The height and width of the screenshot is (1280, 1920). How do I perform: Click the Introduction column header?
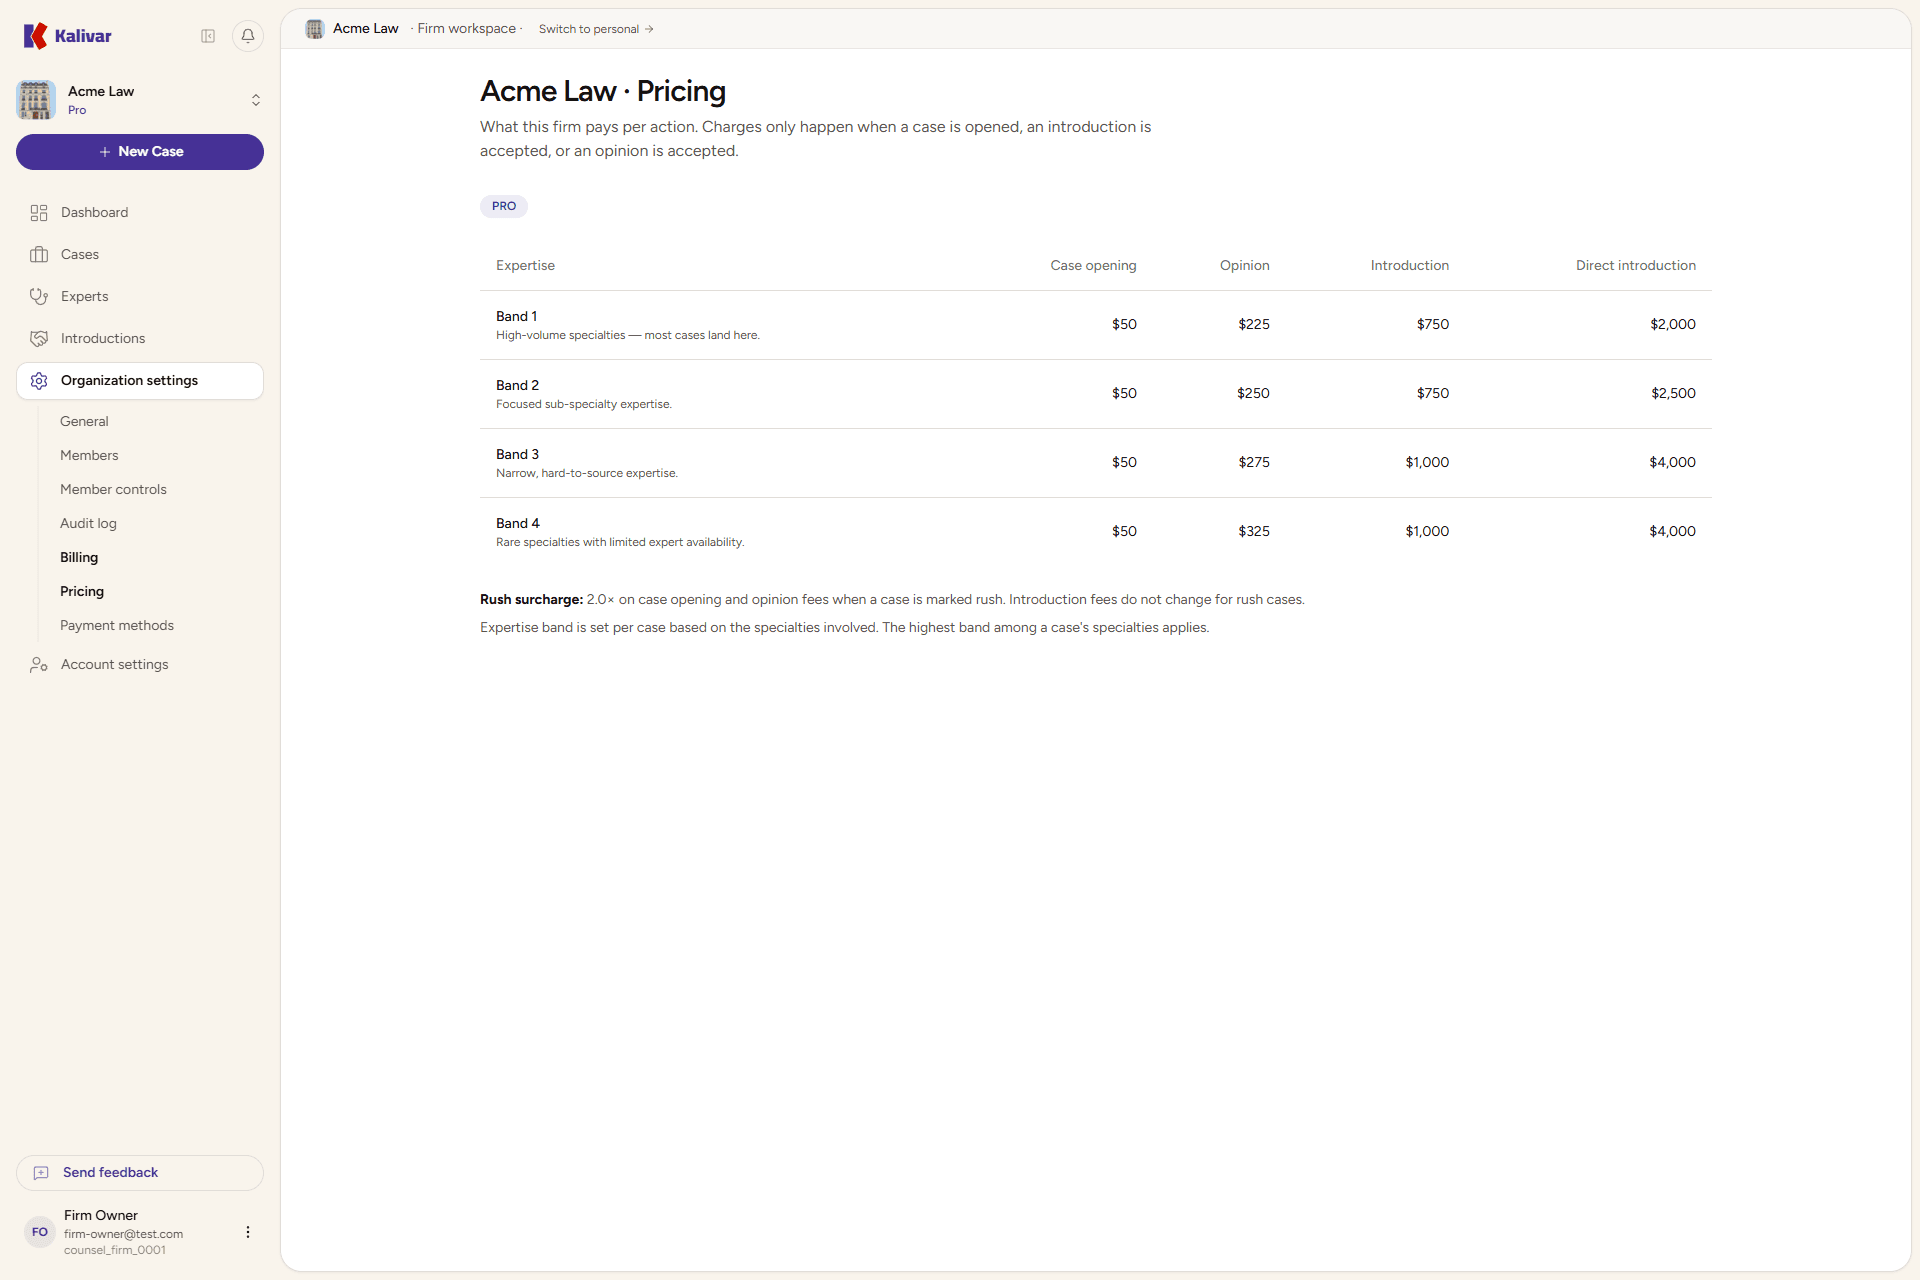[x=1410, y=266]
